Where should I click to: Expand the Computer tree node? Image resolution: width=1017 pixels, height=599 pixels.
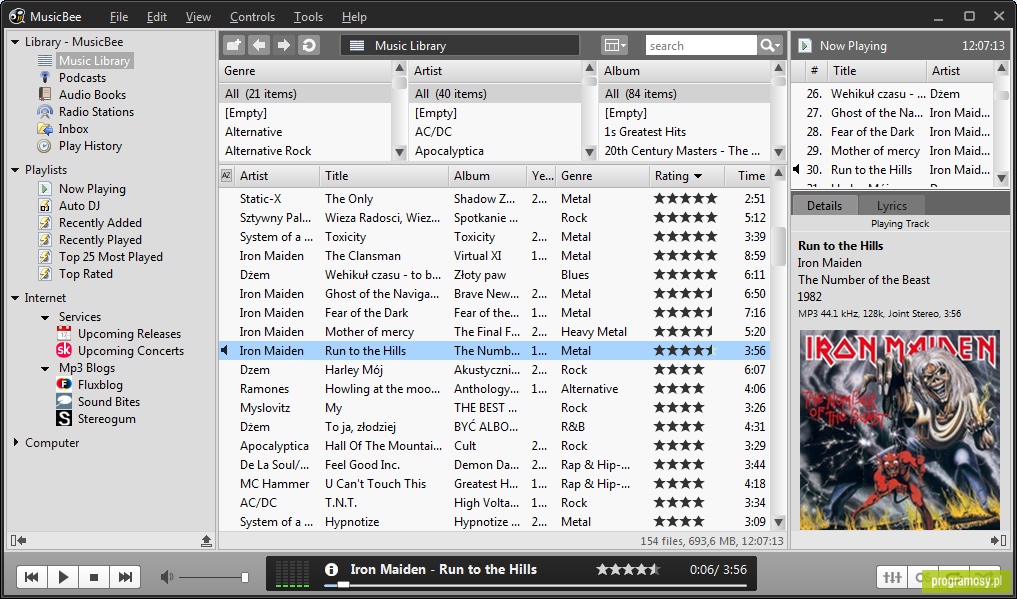16,443
